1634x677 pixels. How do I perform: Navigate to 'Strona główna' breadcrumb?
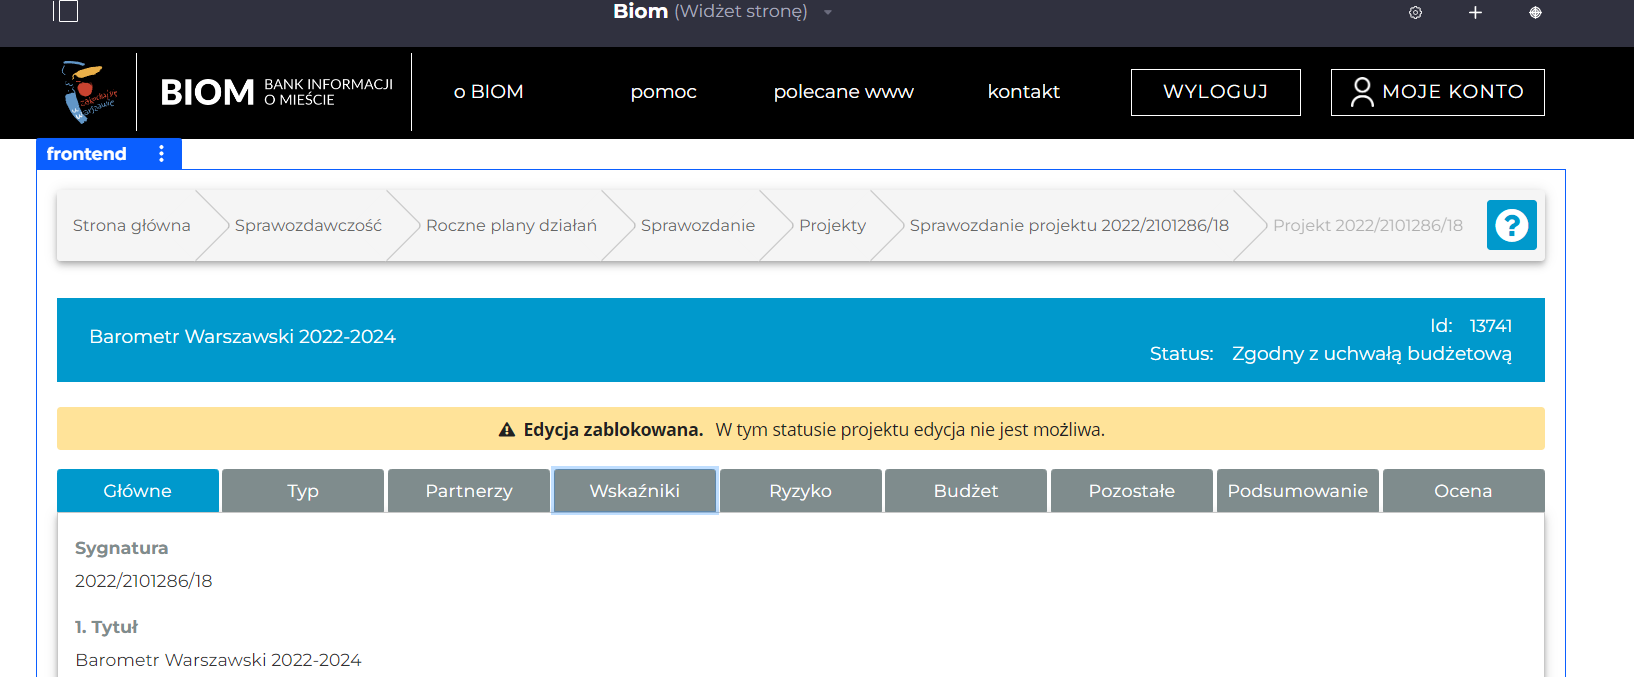point(131,226)
